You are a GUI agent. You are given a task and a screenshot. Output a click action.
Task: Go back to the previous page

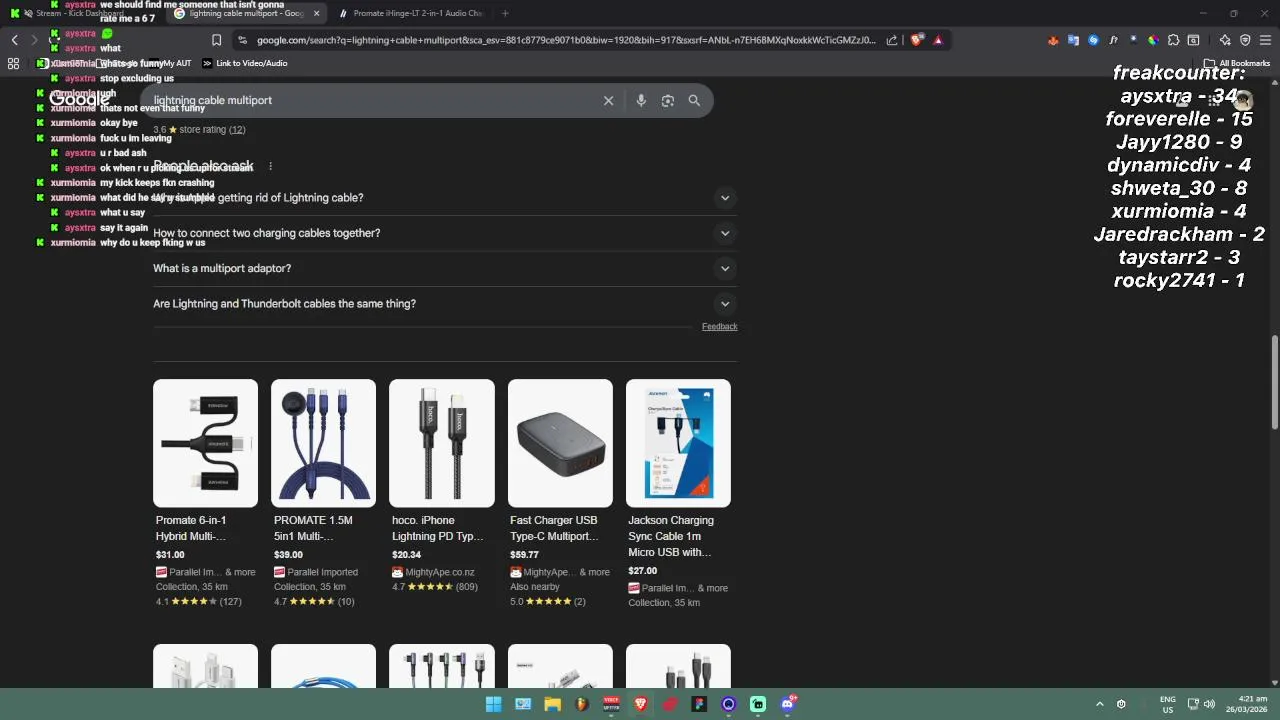(x=14, y=40)
